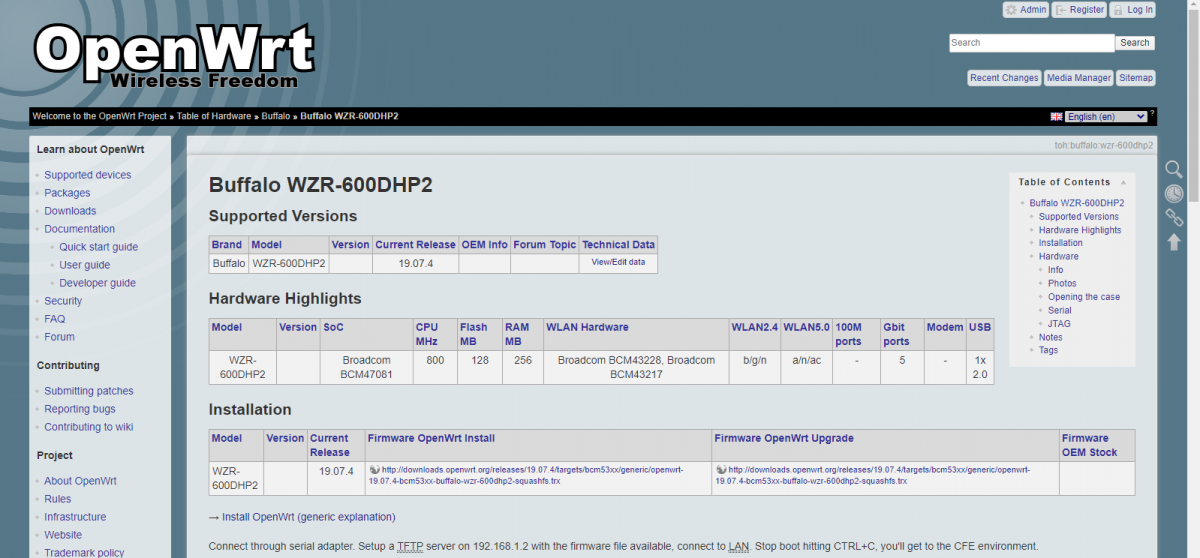Open Firmware OpenWrt Upgrade download URL
Image resolution: width=1200 pixels, height=558 pixels.
[873, 475]
